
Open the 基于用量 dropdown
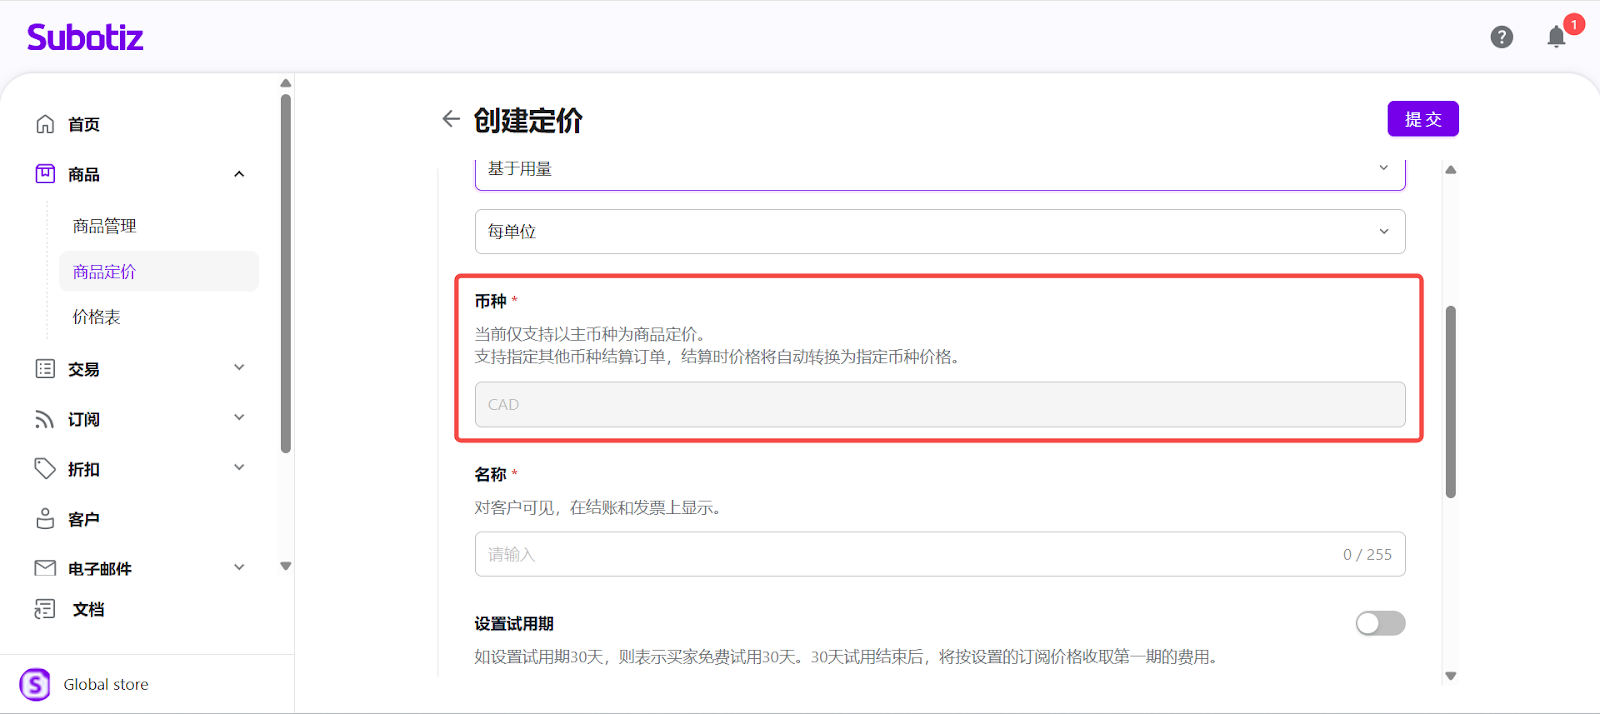pyautogui.click(x=939, y=170)
